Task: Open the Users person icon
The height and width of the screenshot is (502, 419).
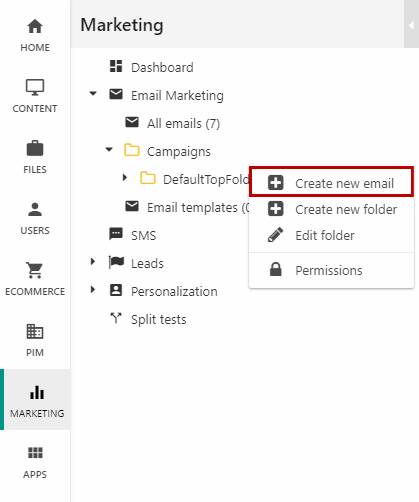Action: (35, 209)
